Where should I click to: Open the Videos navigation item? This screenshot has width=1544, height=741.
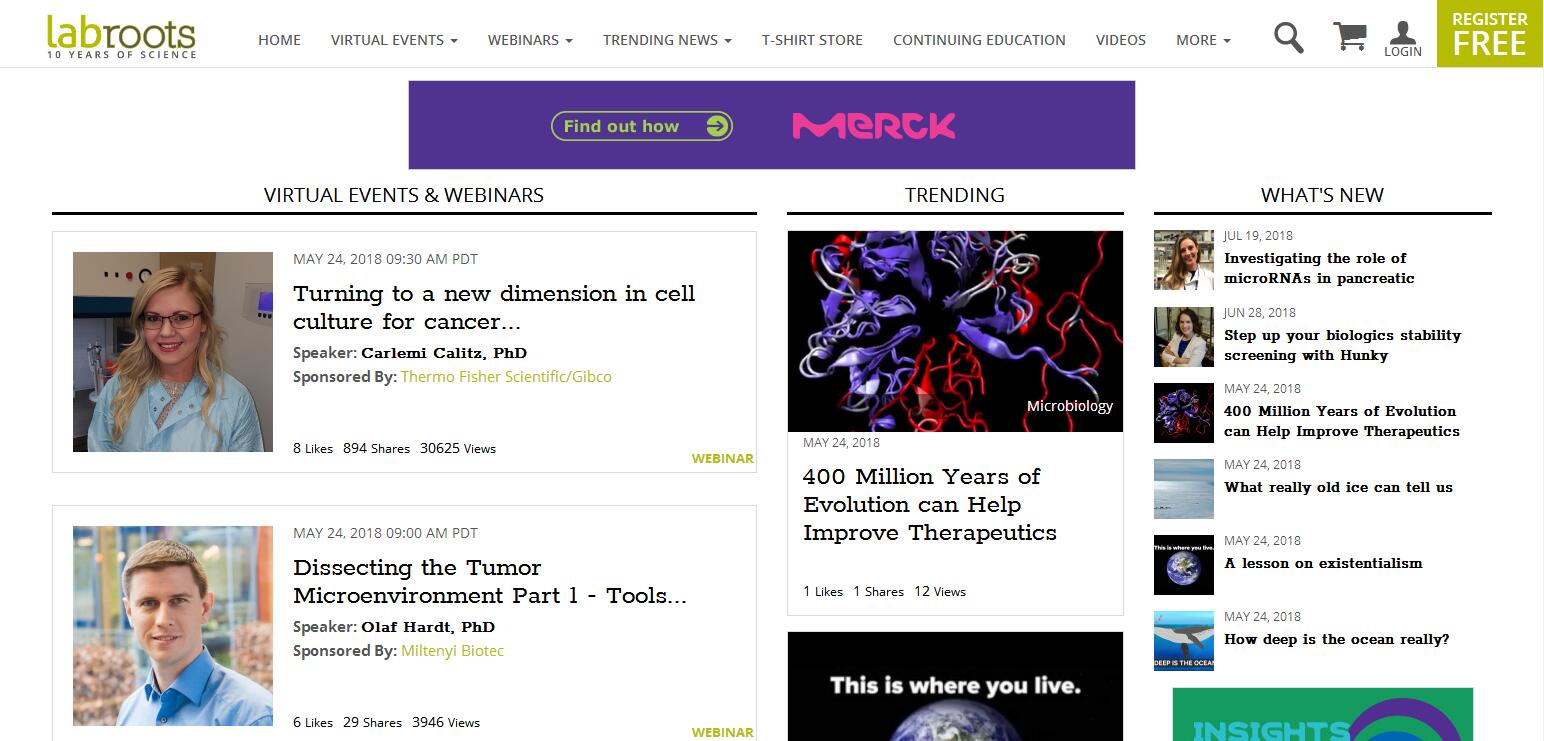pos(1120,40)
